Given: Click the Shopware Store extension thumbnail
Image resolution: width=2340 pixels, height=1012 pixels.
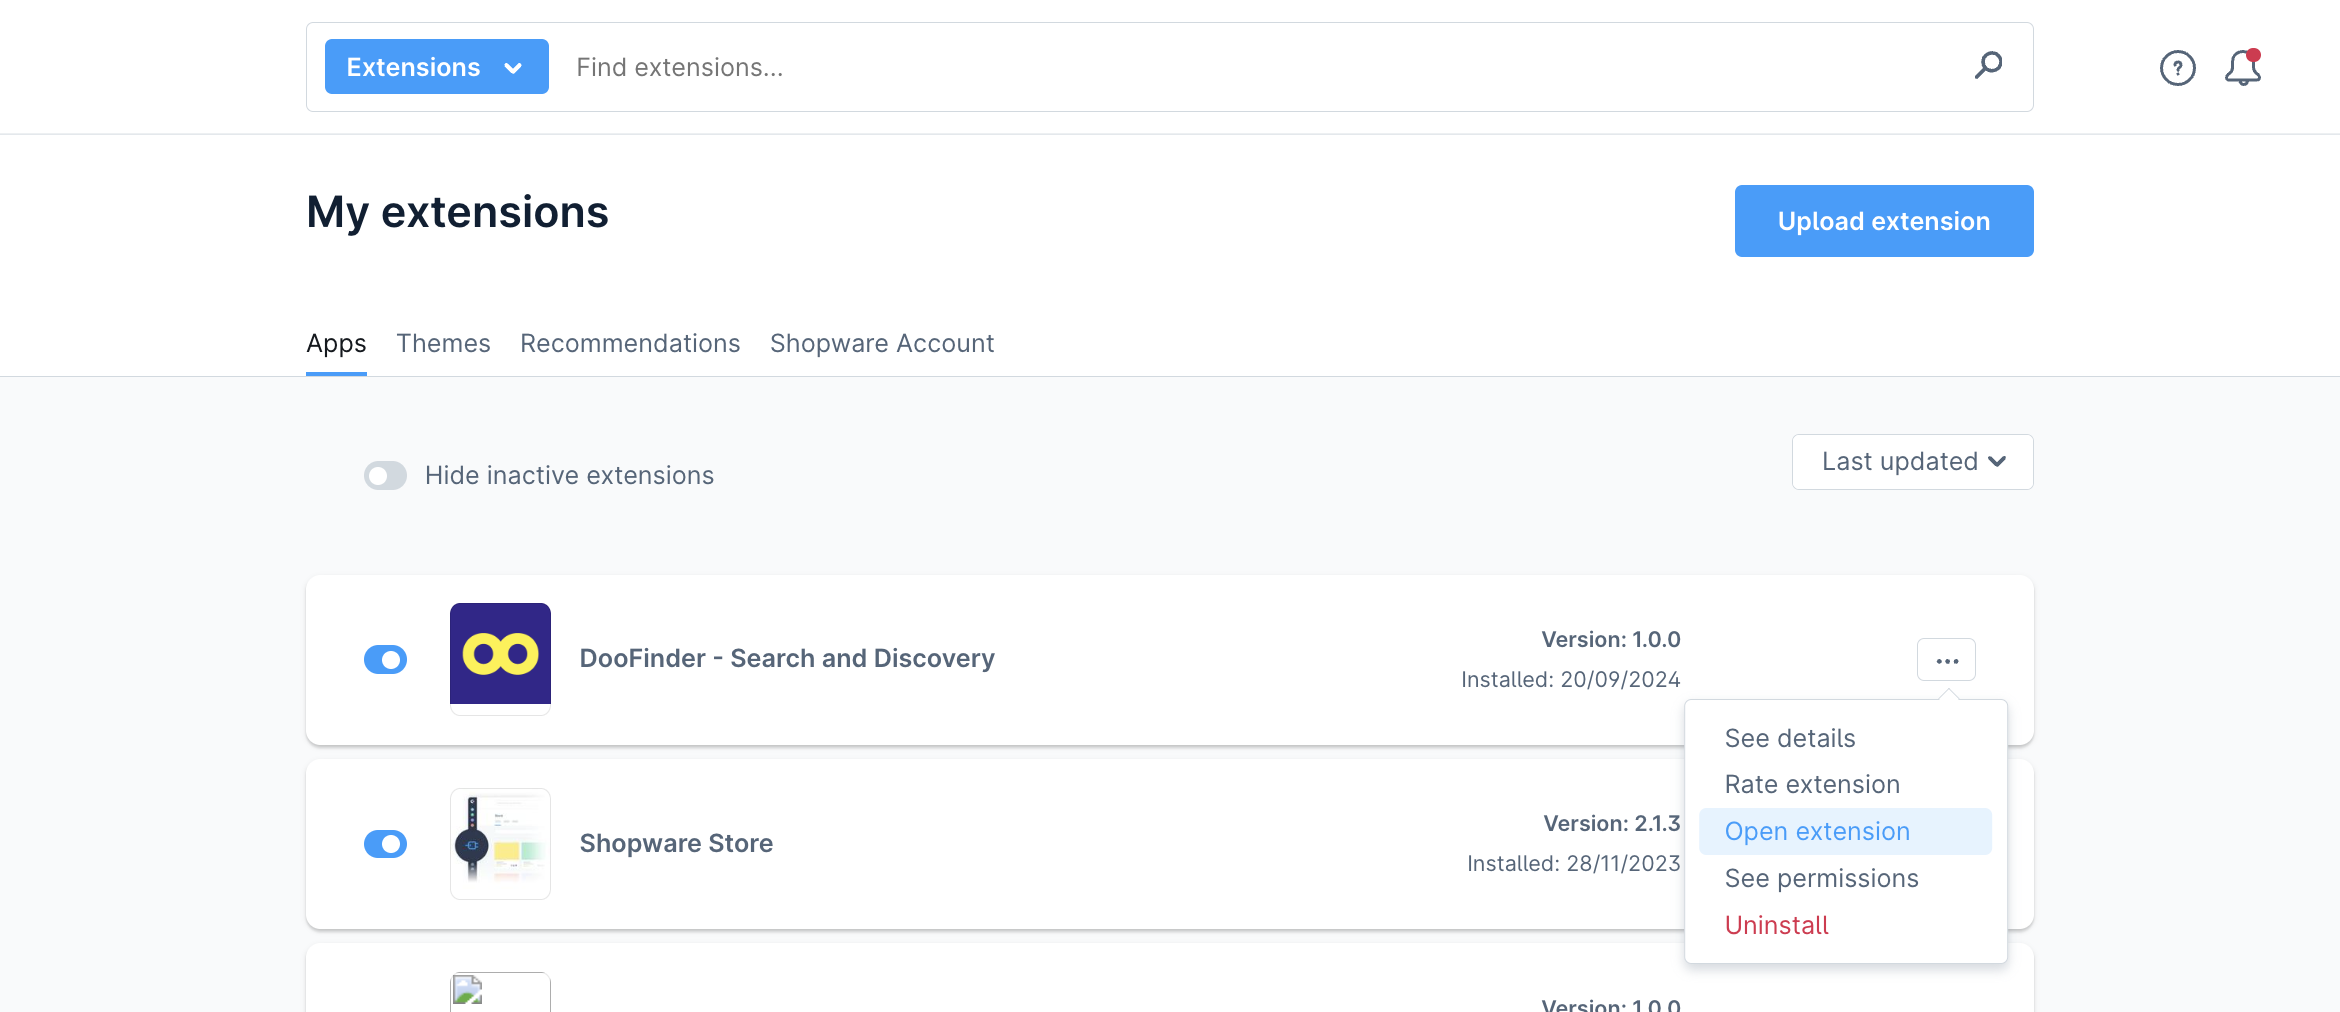Looking at the screenshot, I should [500, 843].
